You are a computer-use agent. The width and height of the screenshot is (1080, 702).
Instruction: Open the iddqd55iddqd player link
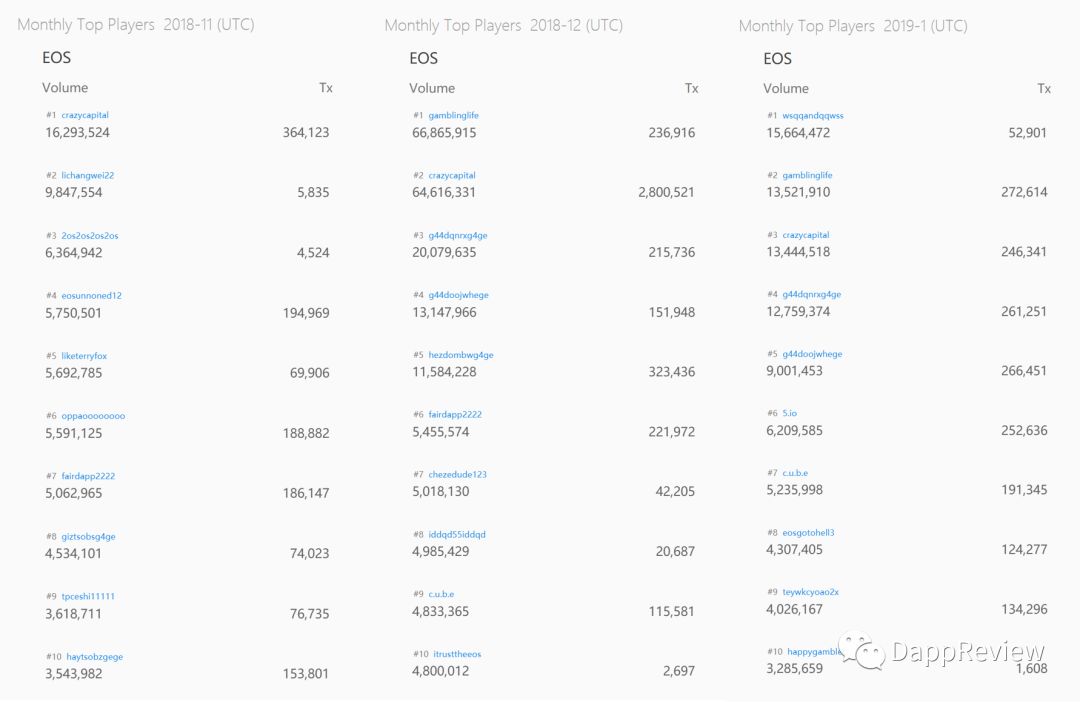456,535
